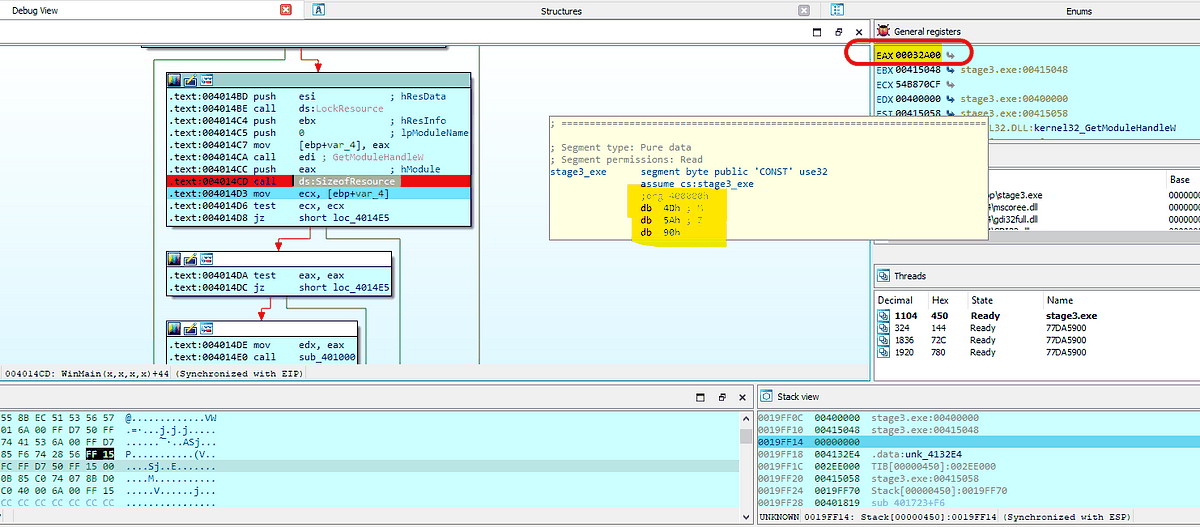Jump using arrow next to ECX value
Image resolution: width=1200 pixels, height=527 pixels.
pos(950,85)
